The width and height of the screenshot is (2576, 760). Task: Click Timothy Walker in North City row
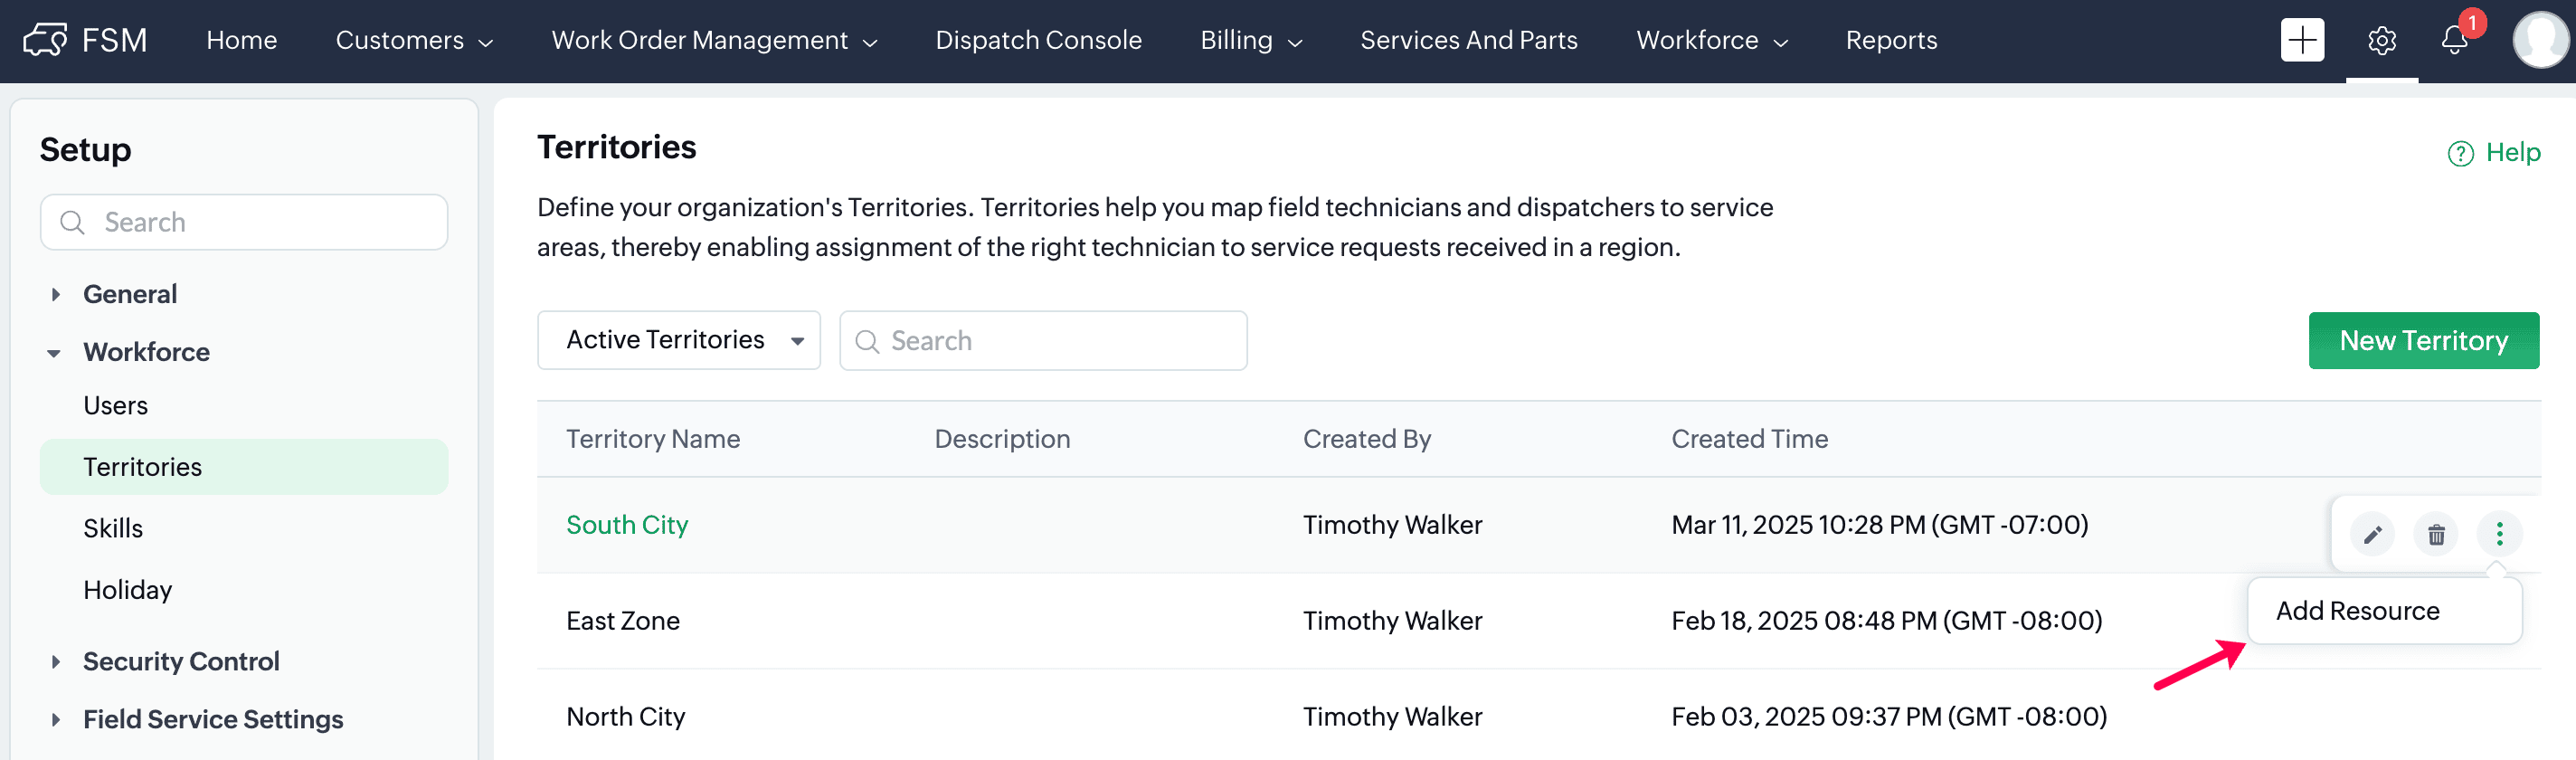pos(1392,717)
